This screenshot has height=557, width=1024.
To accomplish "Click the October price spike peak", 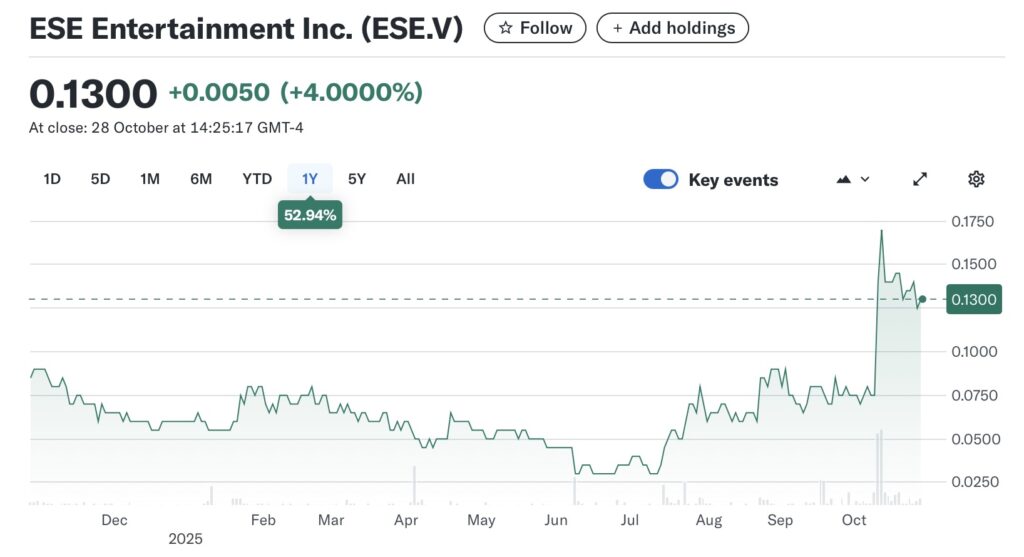I will click(x=882, y=231).
